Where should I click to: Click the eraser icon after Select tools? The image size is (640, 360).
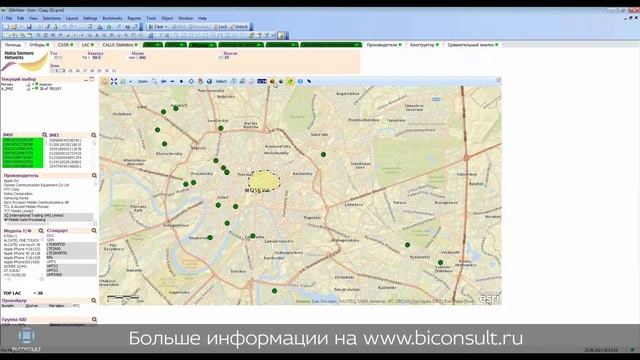(251, 81)
